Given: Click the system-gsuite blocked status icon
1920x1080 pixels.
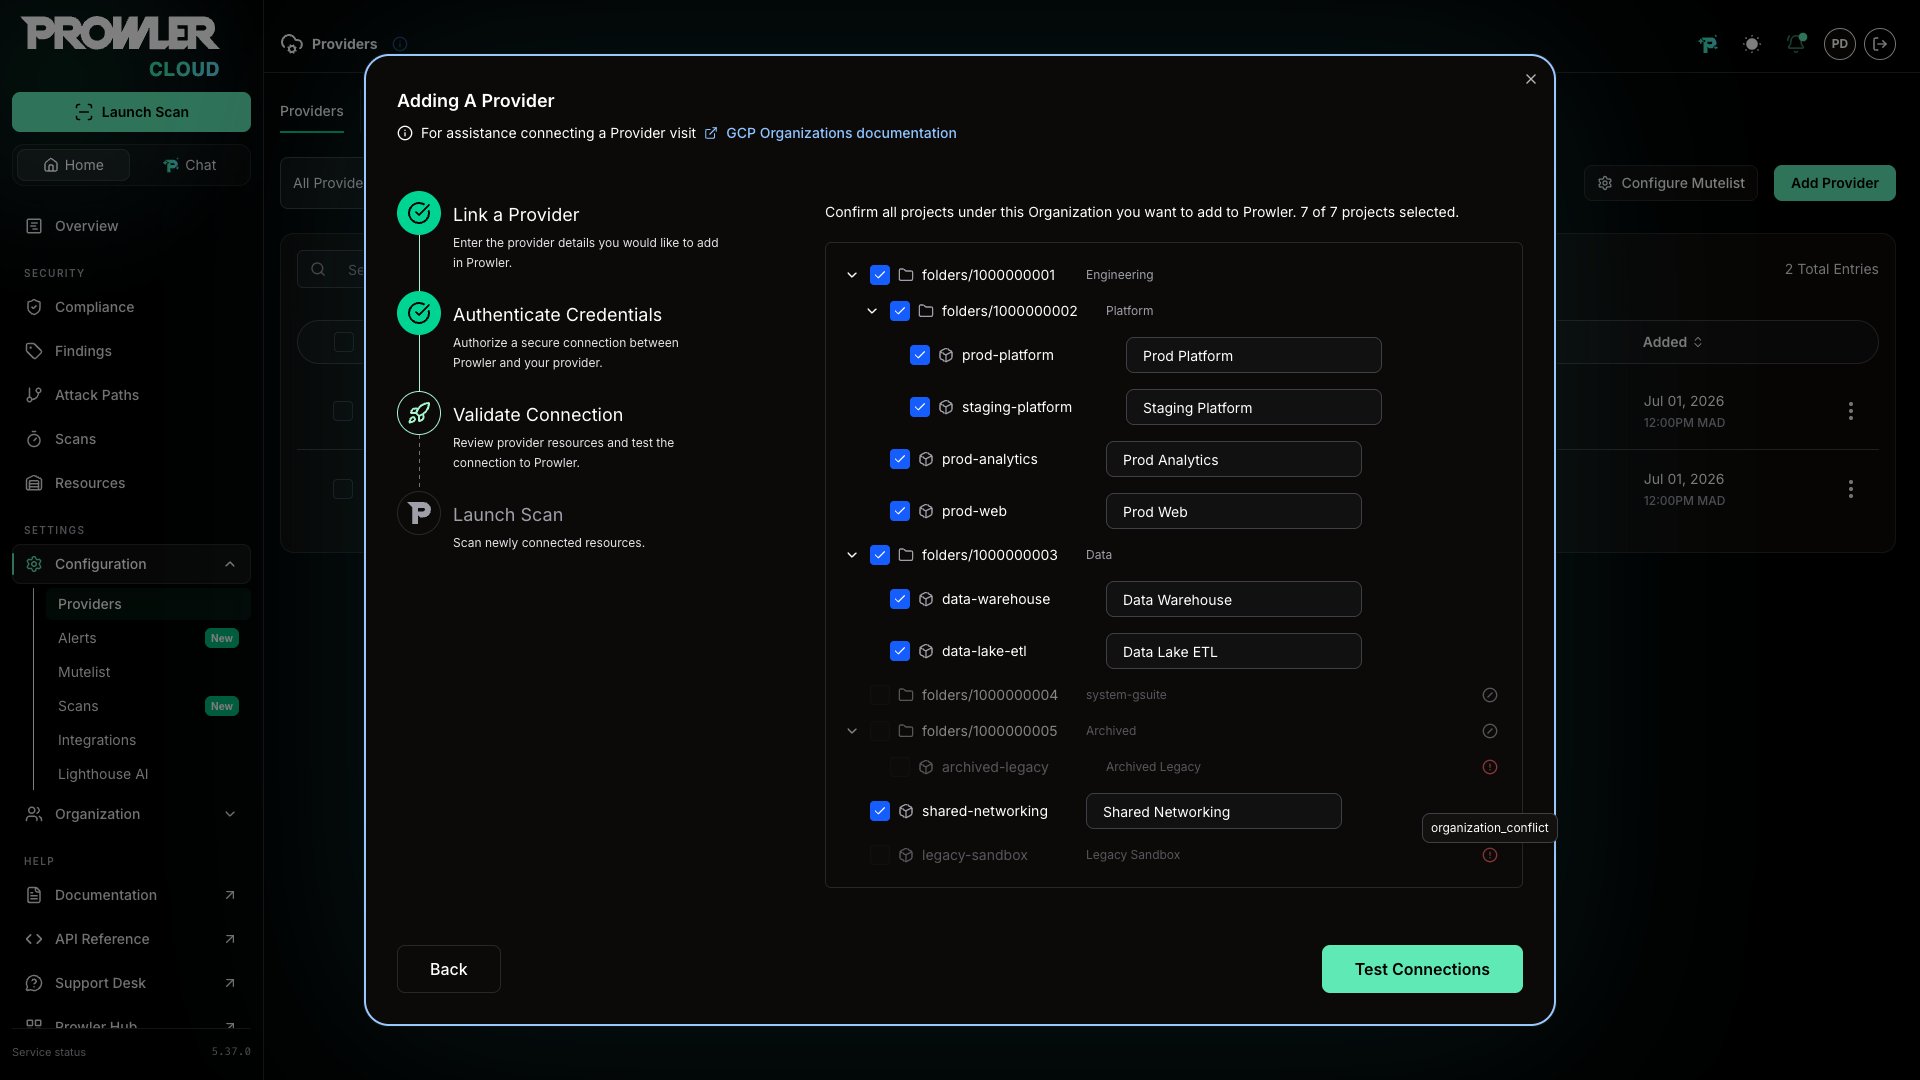Looking at the screenshot, I should coord(1489,695).
